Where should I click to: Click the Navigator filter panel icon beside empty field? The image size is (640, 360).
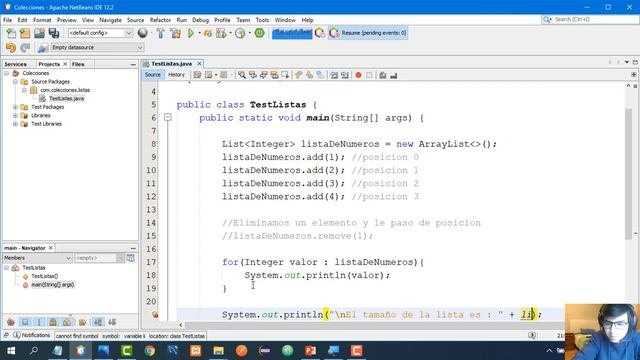point(131,258)
